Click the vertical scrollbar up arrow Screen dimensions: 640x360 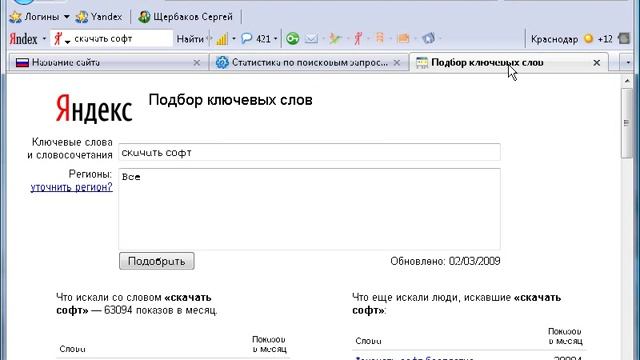(x=627, y=81)
